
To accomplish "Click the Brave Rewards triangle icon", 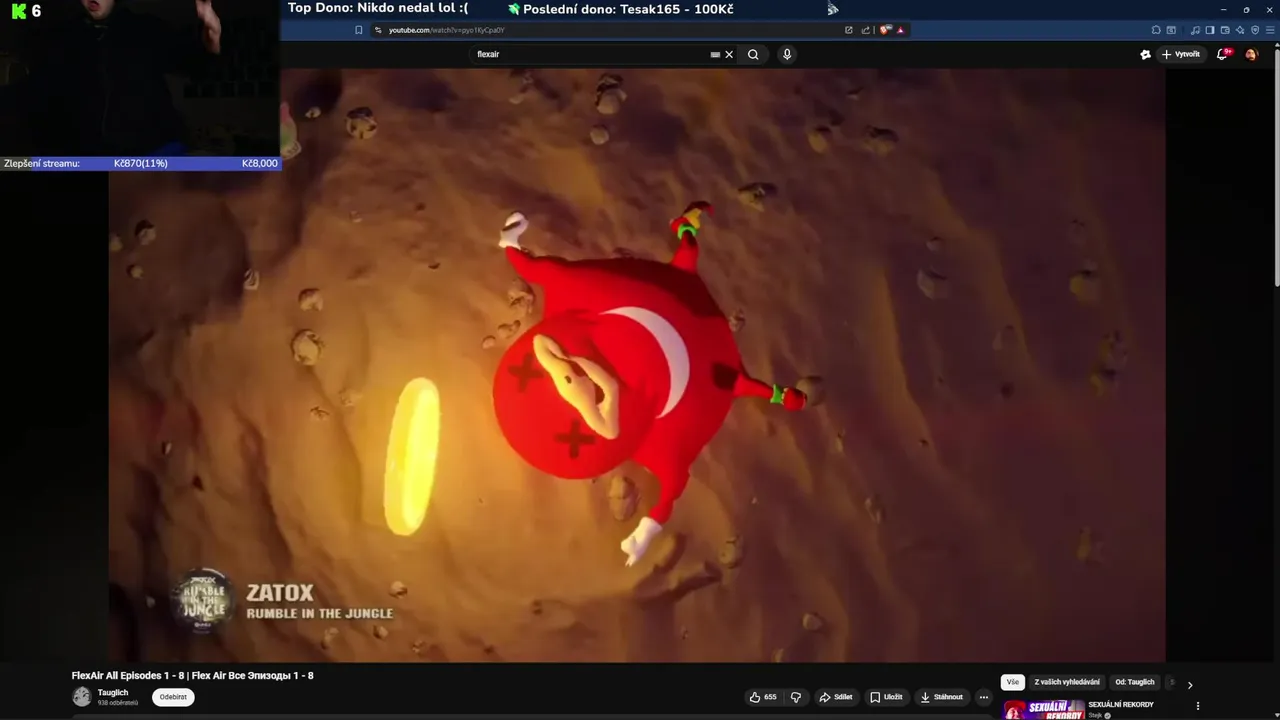I will [x=900, y=30].
